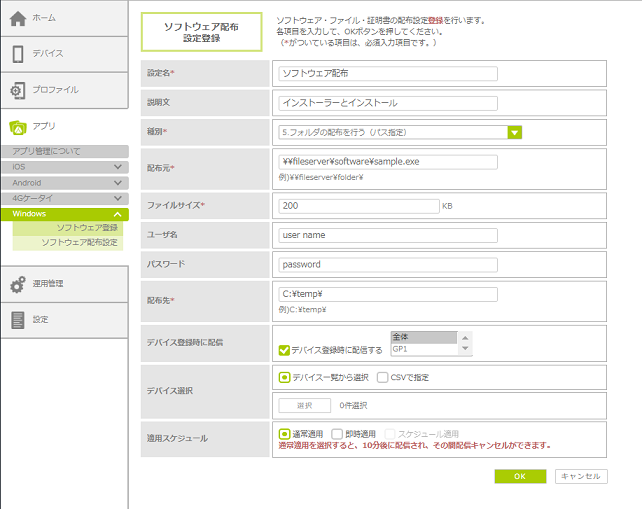Click the green App shield icon
Screen dimensions: 642x509
click(x=18, y=127)
